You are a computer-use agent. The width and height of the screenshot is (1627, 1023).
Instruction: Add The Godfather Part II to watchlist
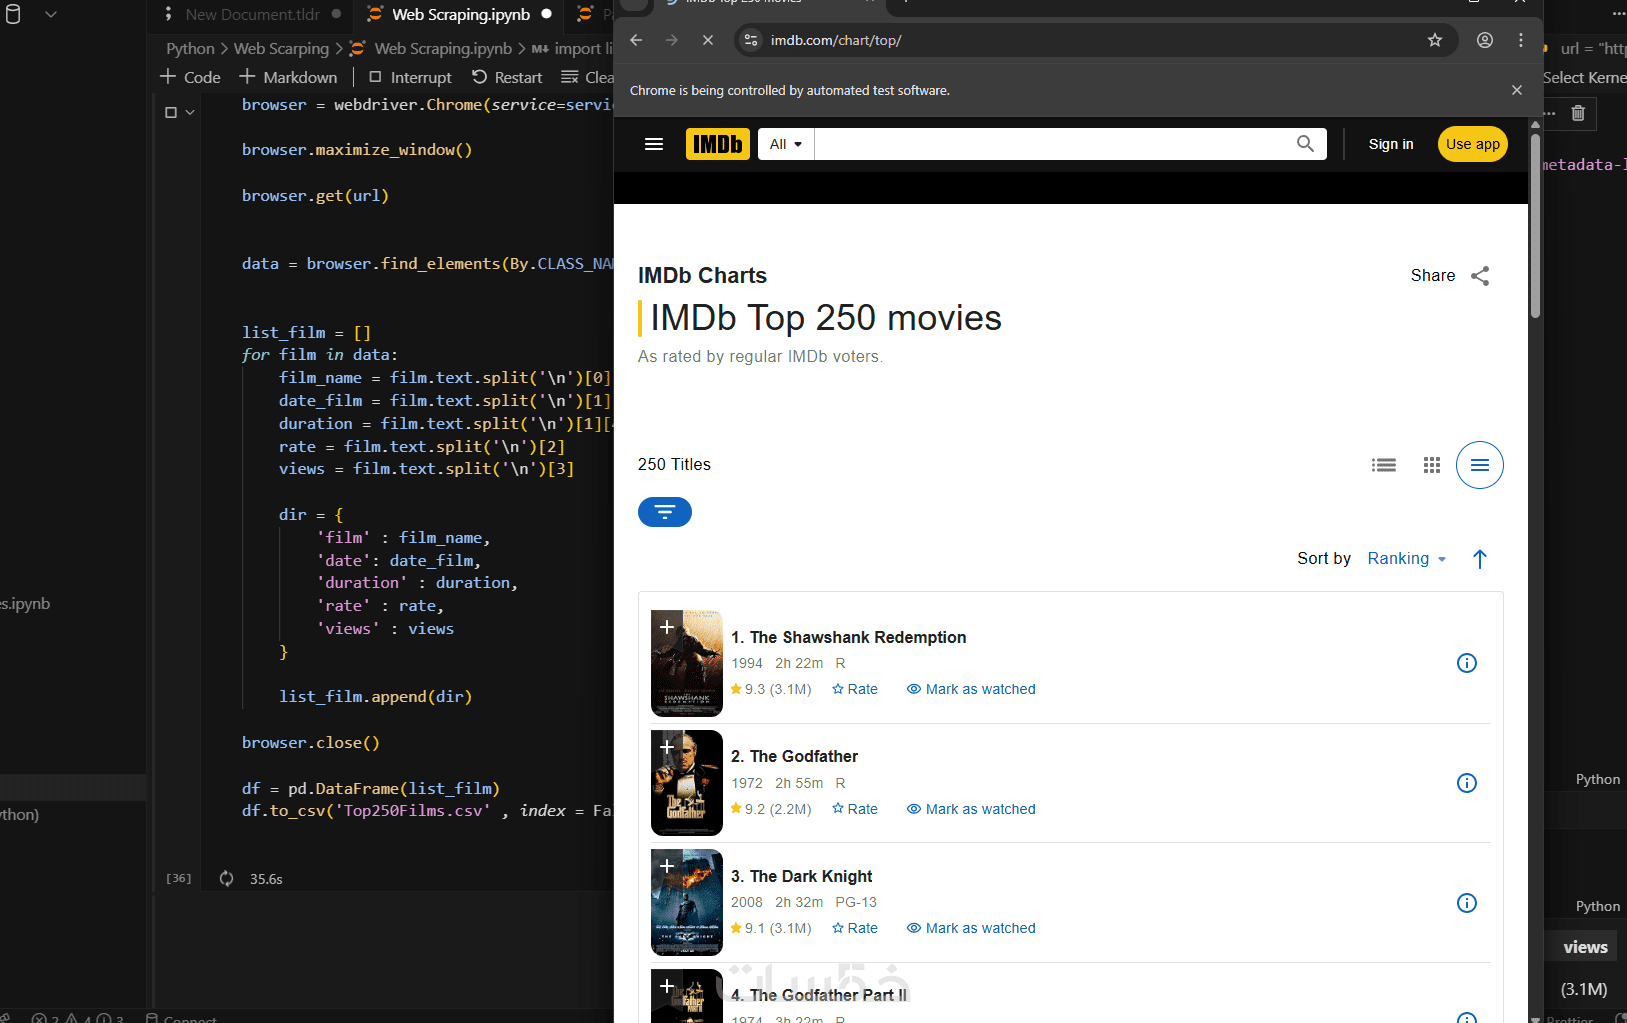[x=666, y=986]
